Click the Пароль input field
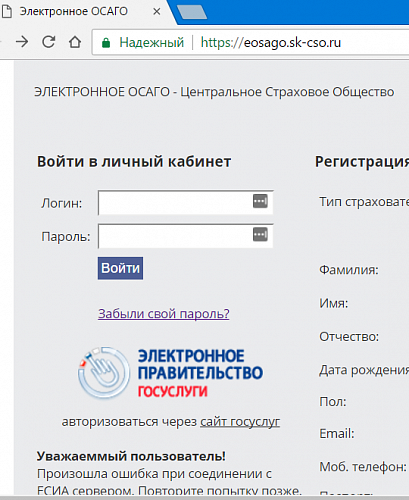The height and width of the screenshot is (500, 409). coord(186,236)
